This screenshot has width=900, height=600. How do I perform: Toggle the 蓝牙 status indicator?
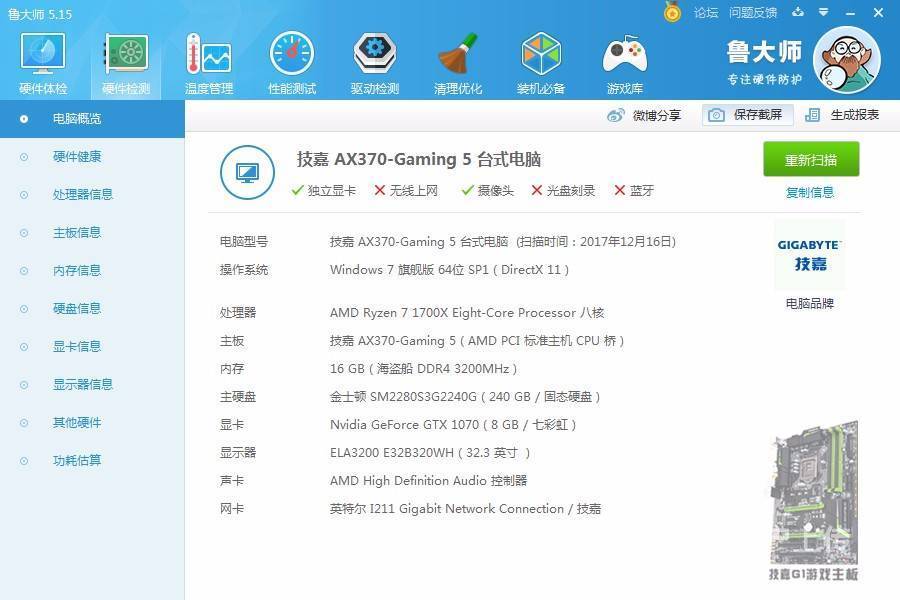pos(621,188)
